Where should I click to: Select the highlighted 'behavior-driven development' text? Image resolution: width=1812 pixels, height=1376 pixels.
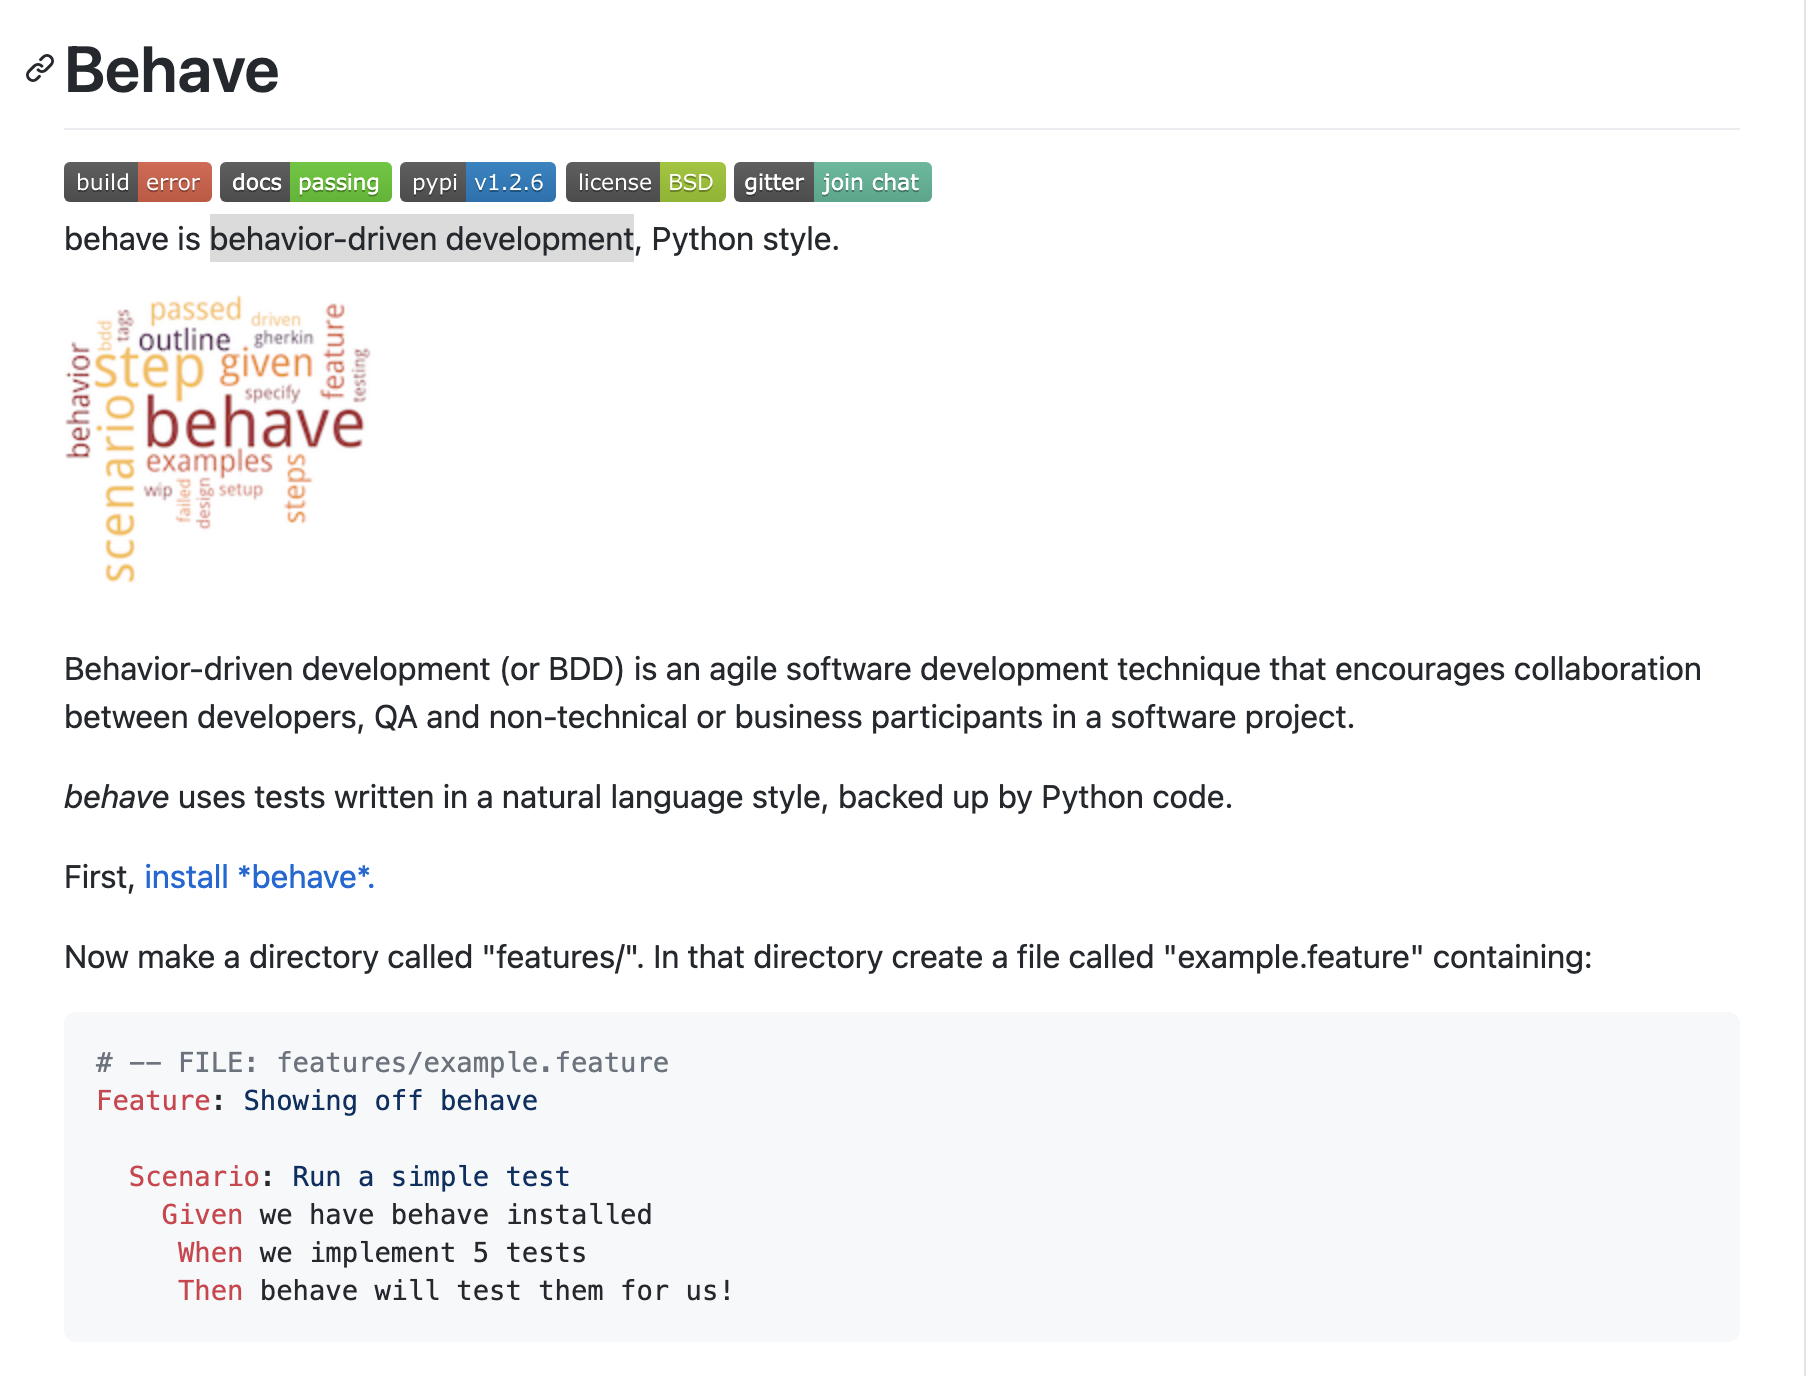click(421, 238)
